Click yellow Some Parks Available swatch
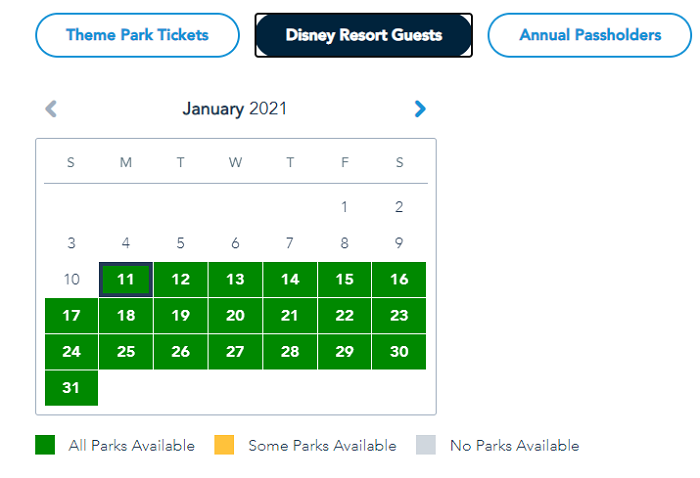 224,445
